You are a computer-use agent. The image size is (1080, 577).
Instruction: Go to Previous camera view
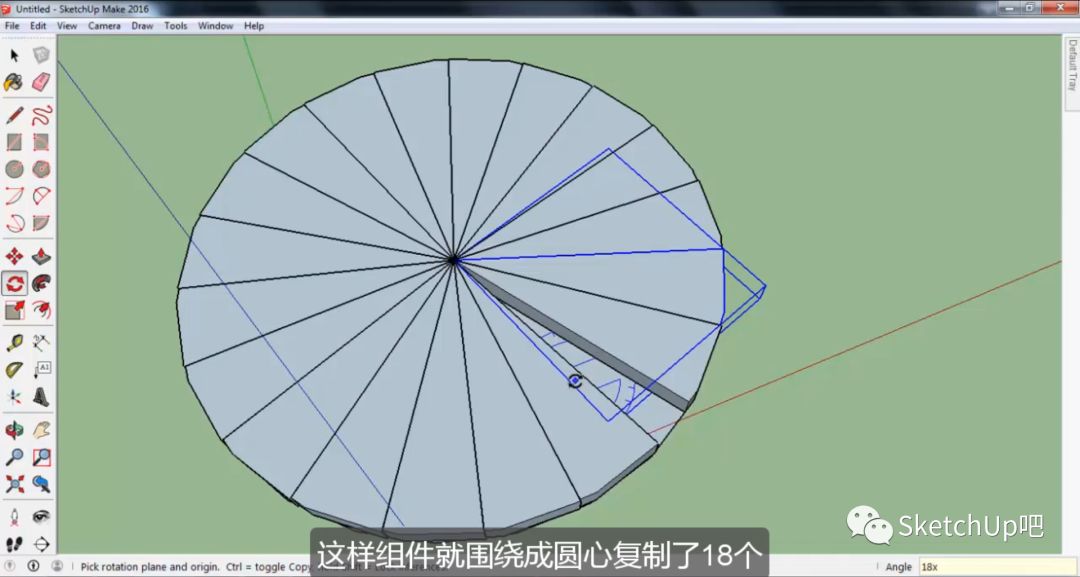41,484
